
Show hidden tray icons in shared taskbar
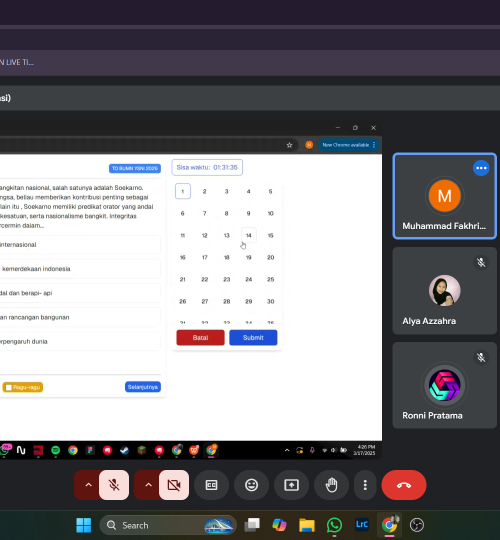(287, 450)
